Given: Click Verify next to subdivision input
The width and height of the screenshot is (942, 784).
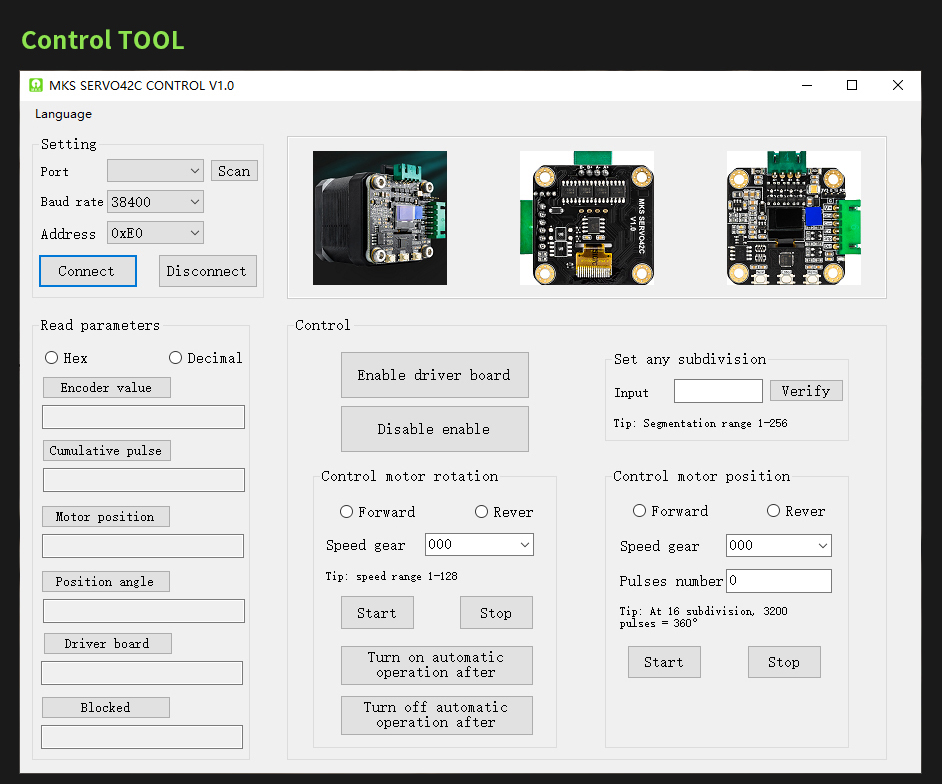Looking at the screenshot, I should [805, 391].
